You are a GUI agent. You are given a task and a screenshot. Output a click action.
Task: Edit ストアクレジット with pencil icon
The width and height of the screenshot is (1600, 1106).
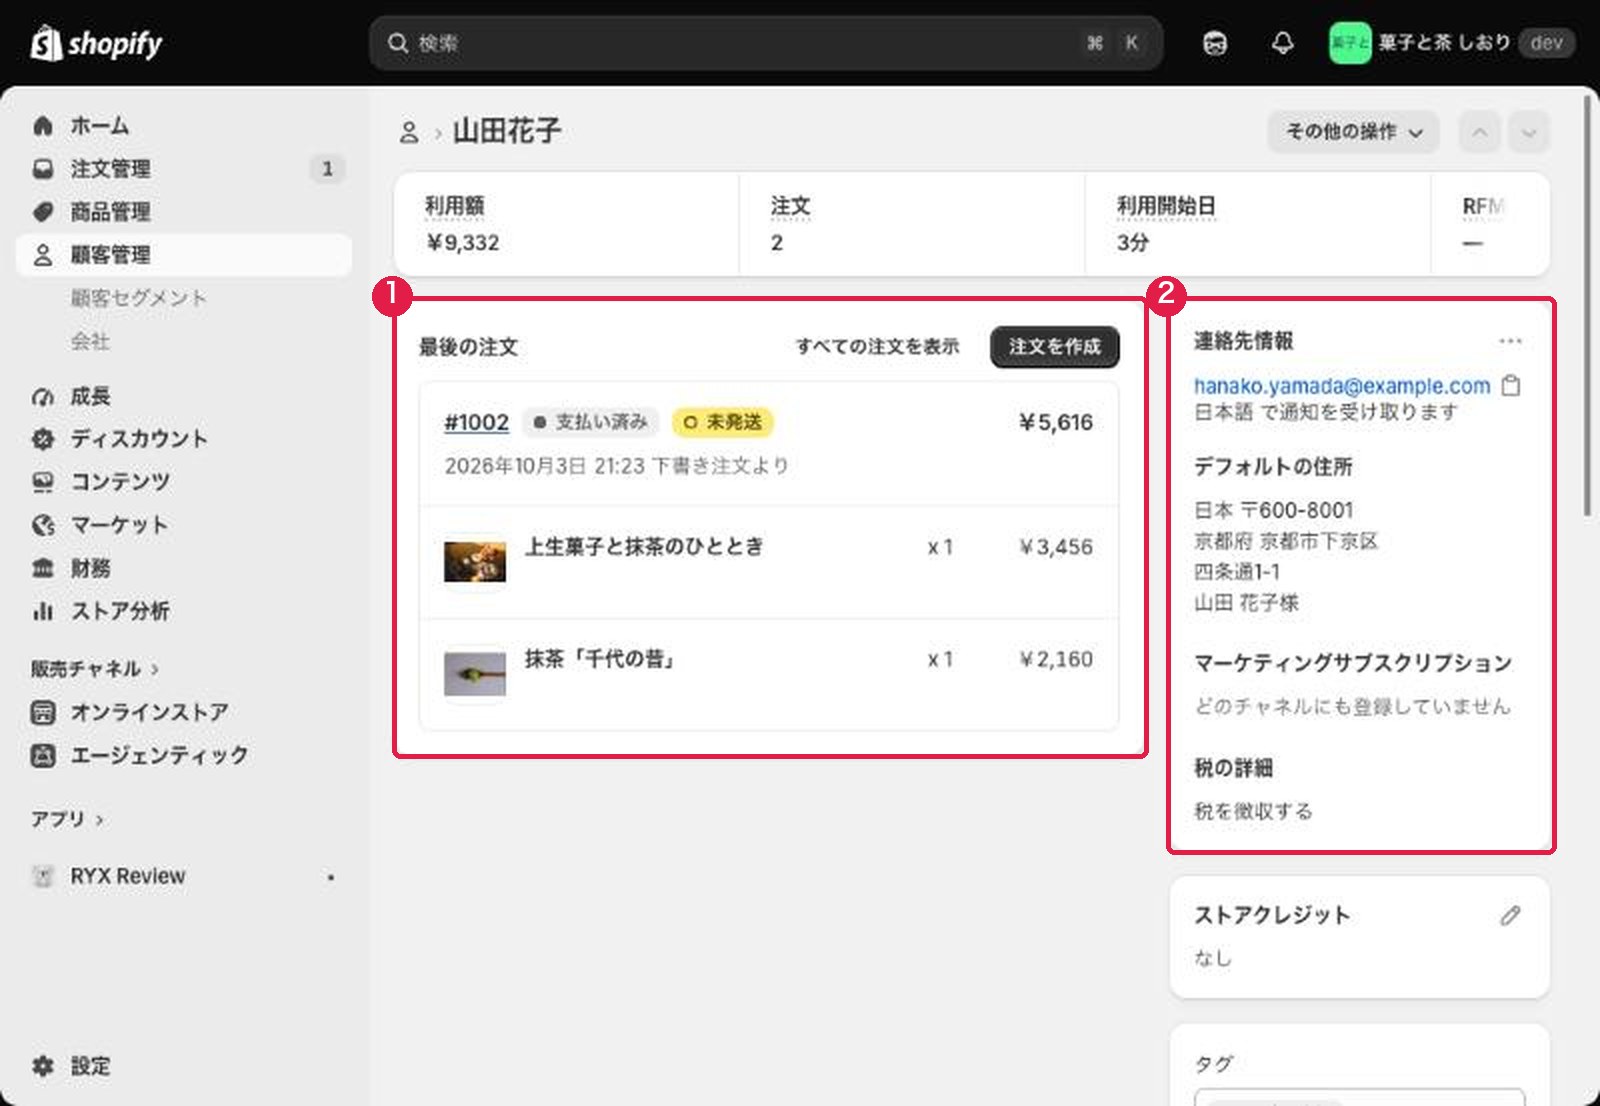point(1510,915)
